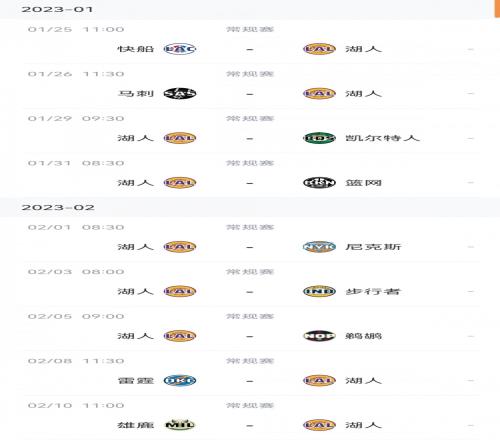Click the Spurs (SAS) team logo

coord(180,93)
